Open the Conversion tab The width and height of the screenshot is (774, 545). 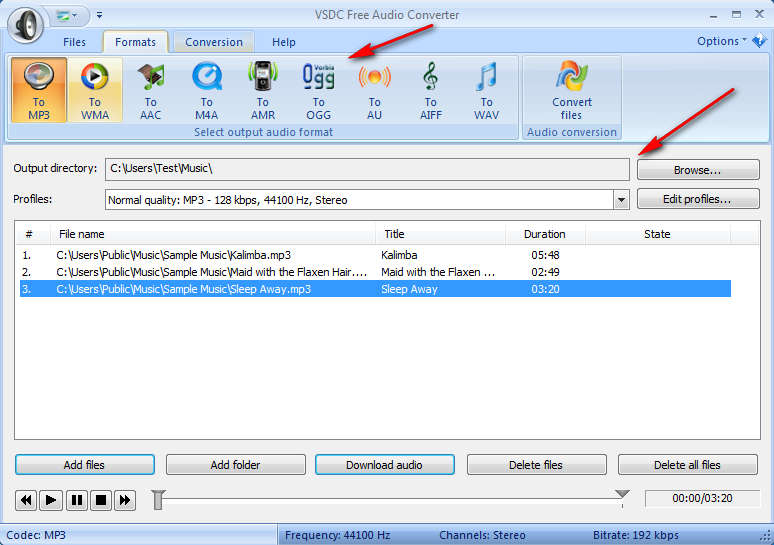214,42
